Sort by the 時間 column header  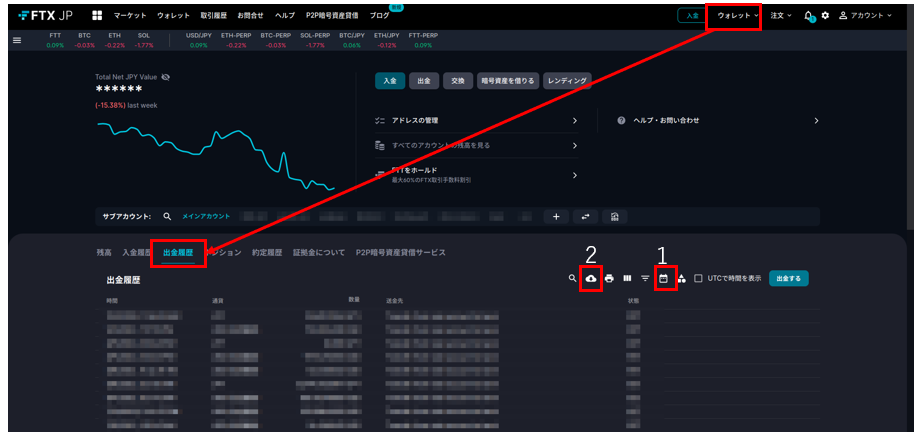coord(112,301)
